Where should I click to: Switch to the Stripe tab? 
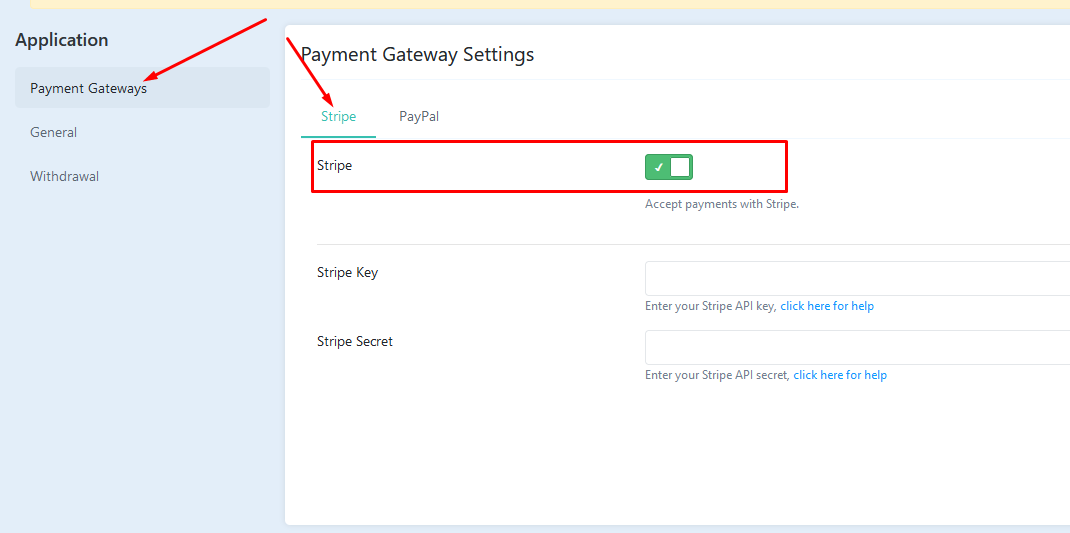[338, 117]
